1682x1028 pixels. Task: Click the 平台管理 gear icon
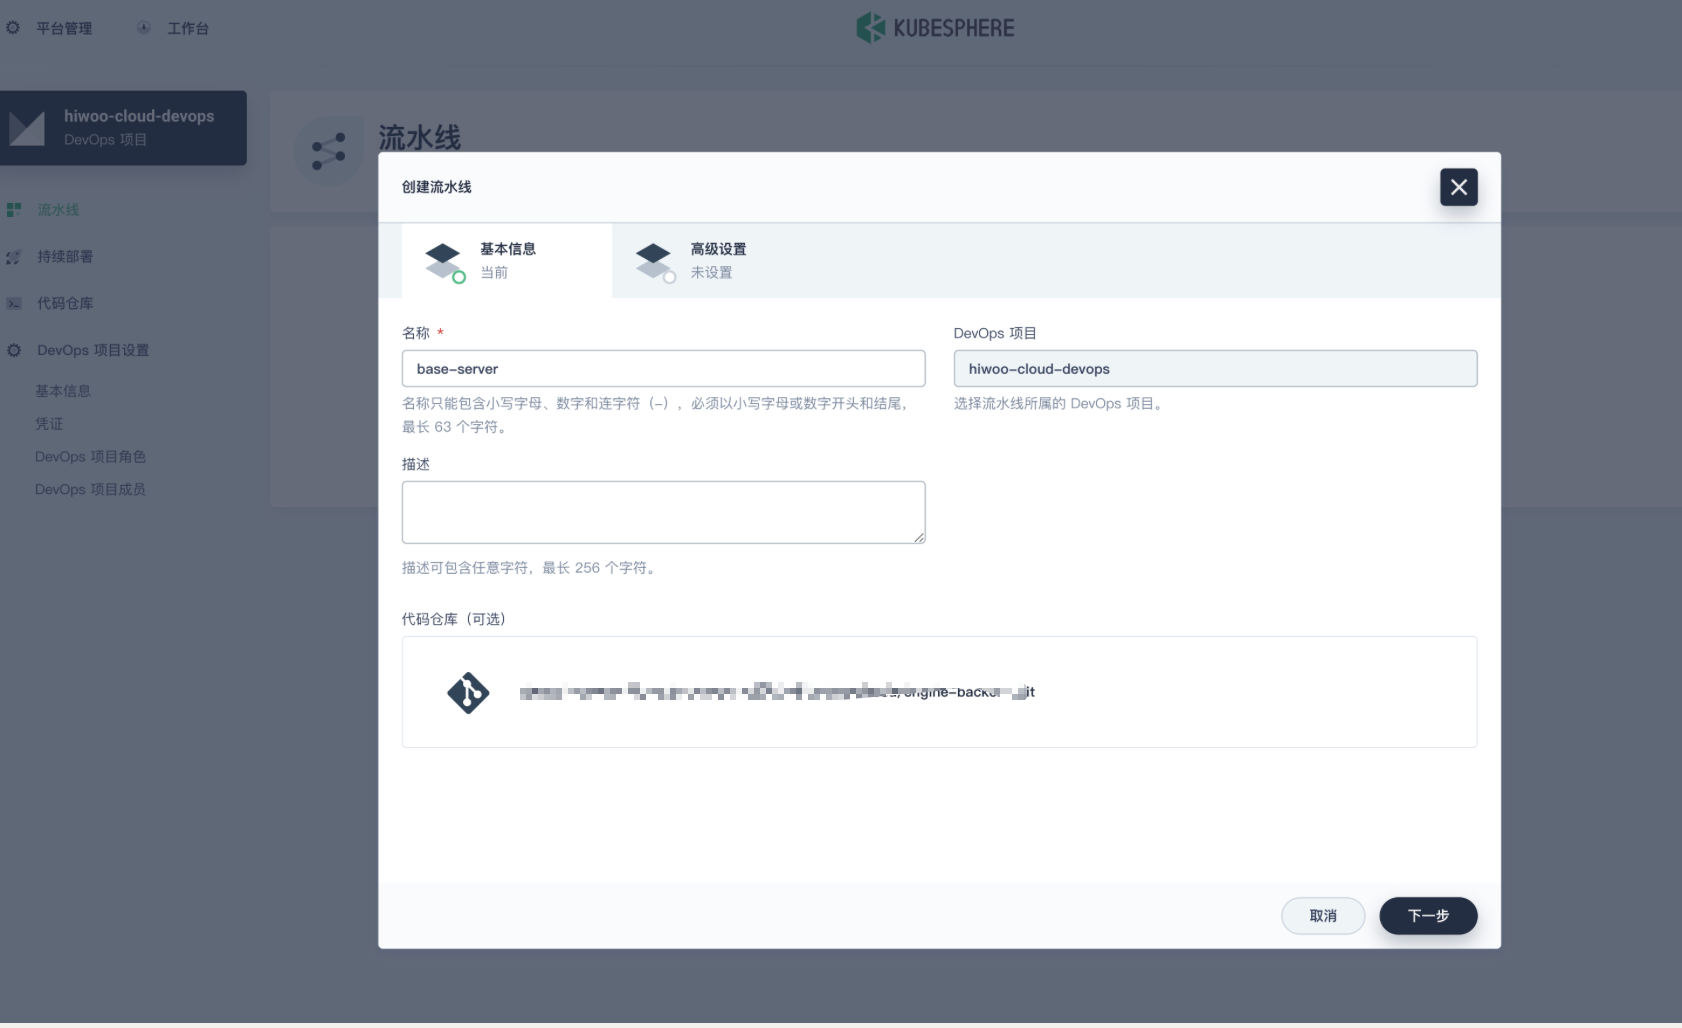coord(13,28)
